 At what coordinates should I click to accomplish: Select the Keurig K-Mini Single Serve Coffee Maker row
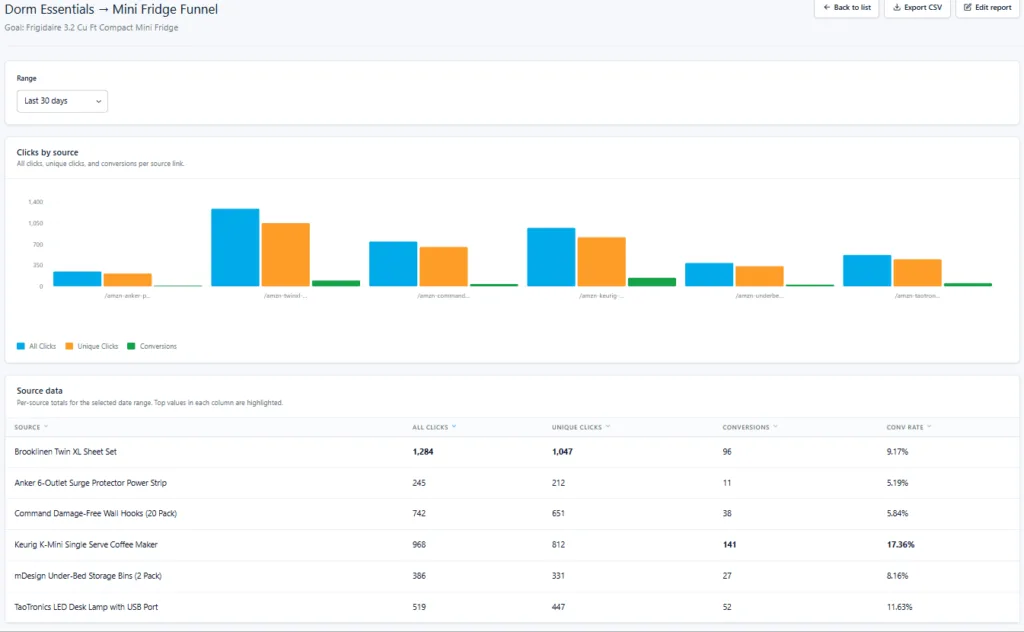click(512, 545)
